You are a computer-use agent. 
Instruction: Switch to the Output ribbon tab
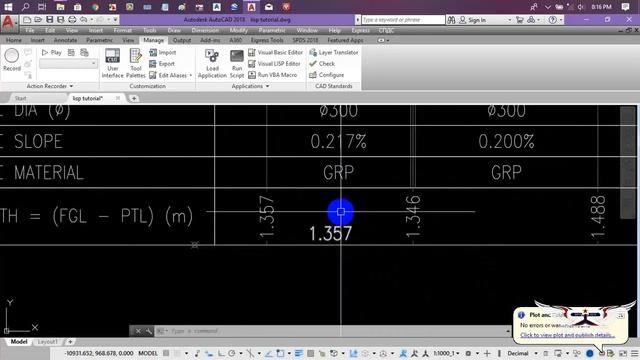(x=182, y=40)
